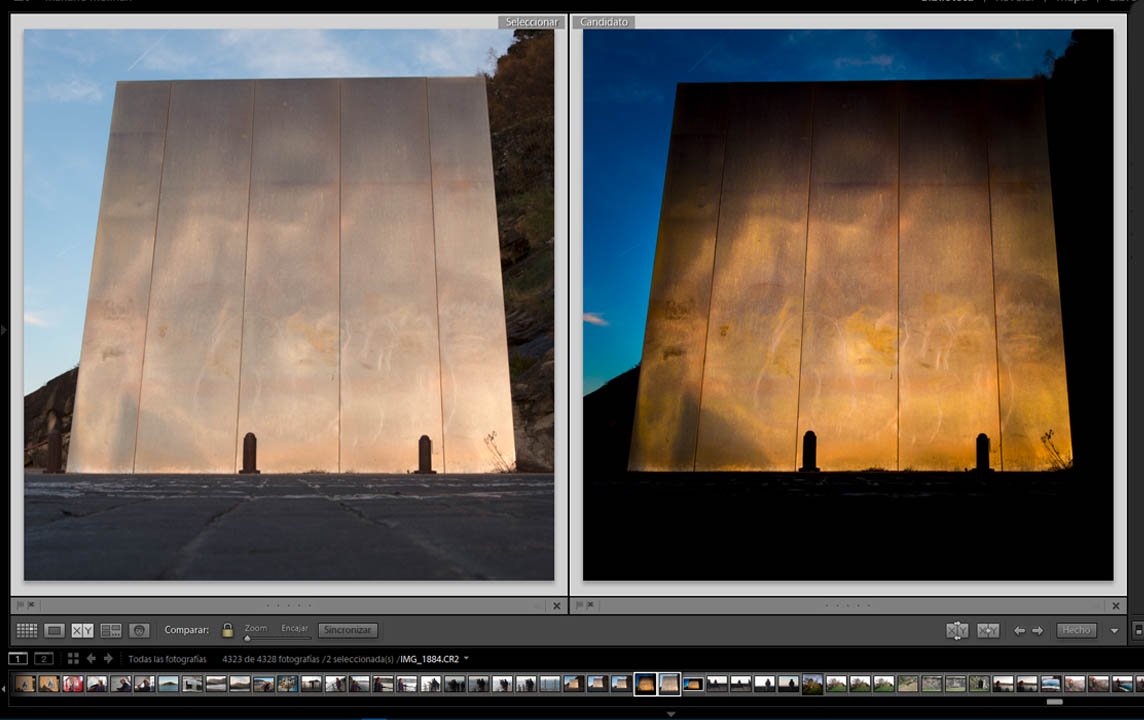Select thumbnail right after highlighted pair
Screen dimensions: 1144x720
pos(693,684)
